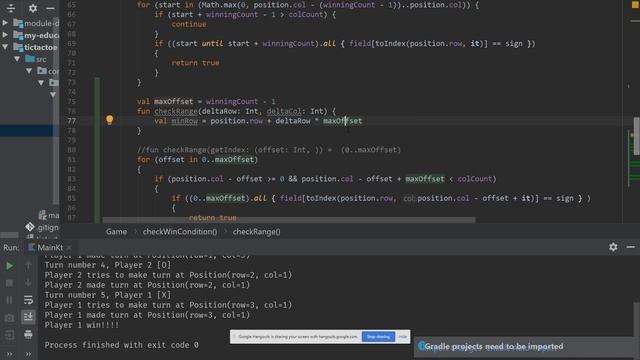Click Stop sharing in the Hangouts bar
This screenshot has height=360, width=640.
[x=378, y=337]
